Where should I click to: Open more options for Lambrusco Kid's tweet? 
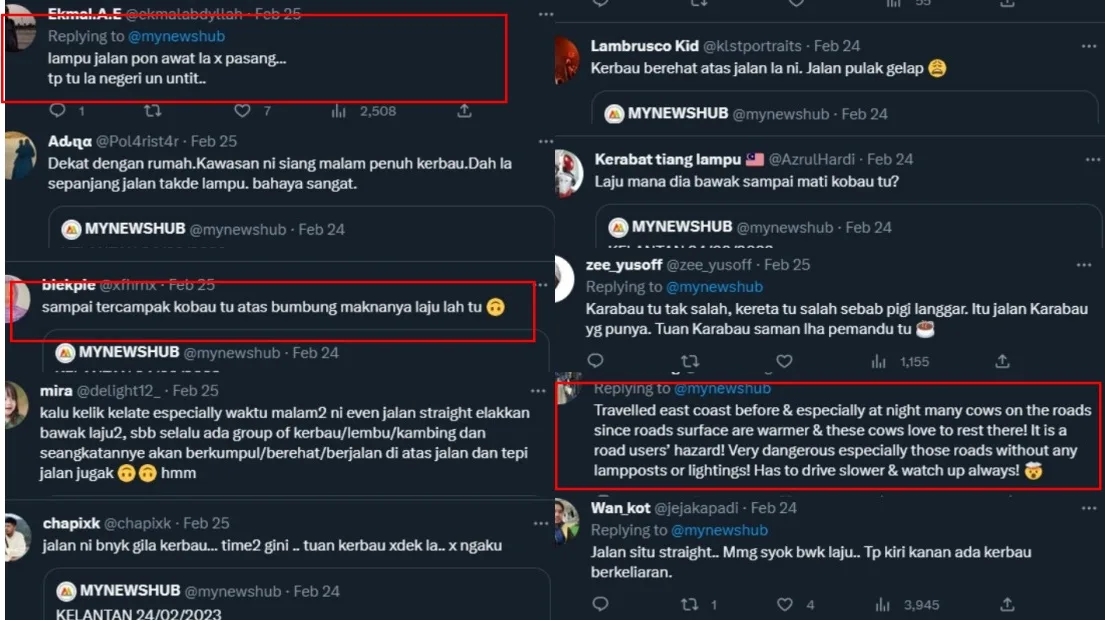click(x=1088, y=47)
